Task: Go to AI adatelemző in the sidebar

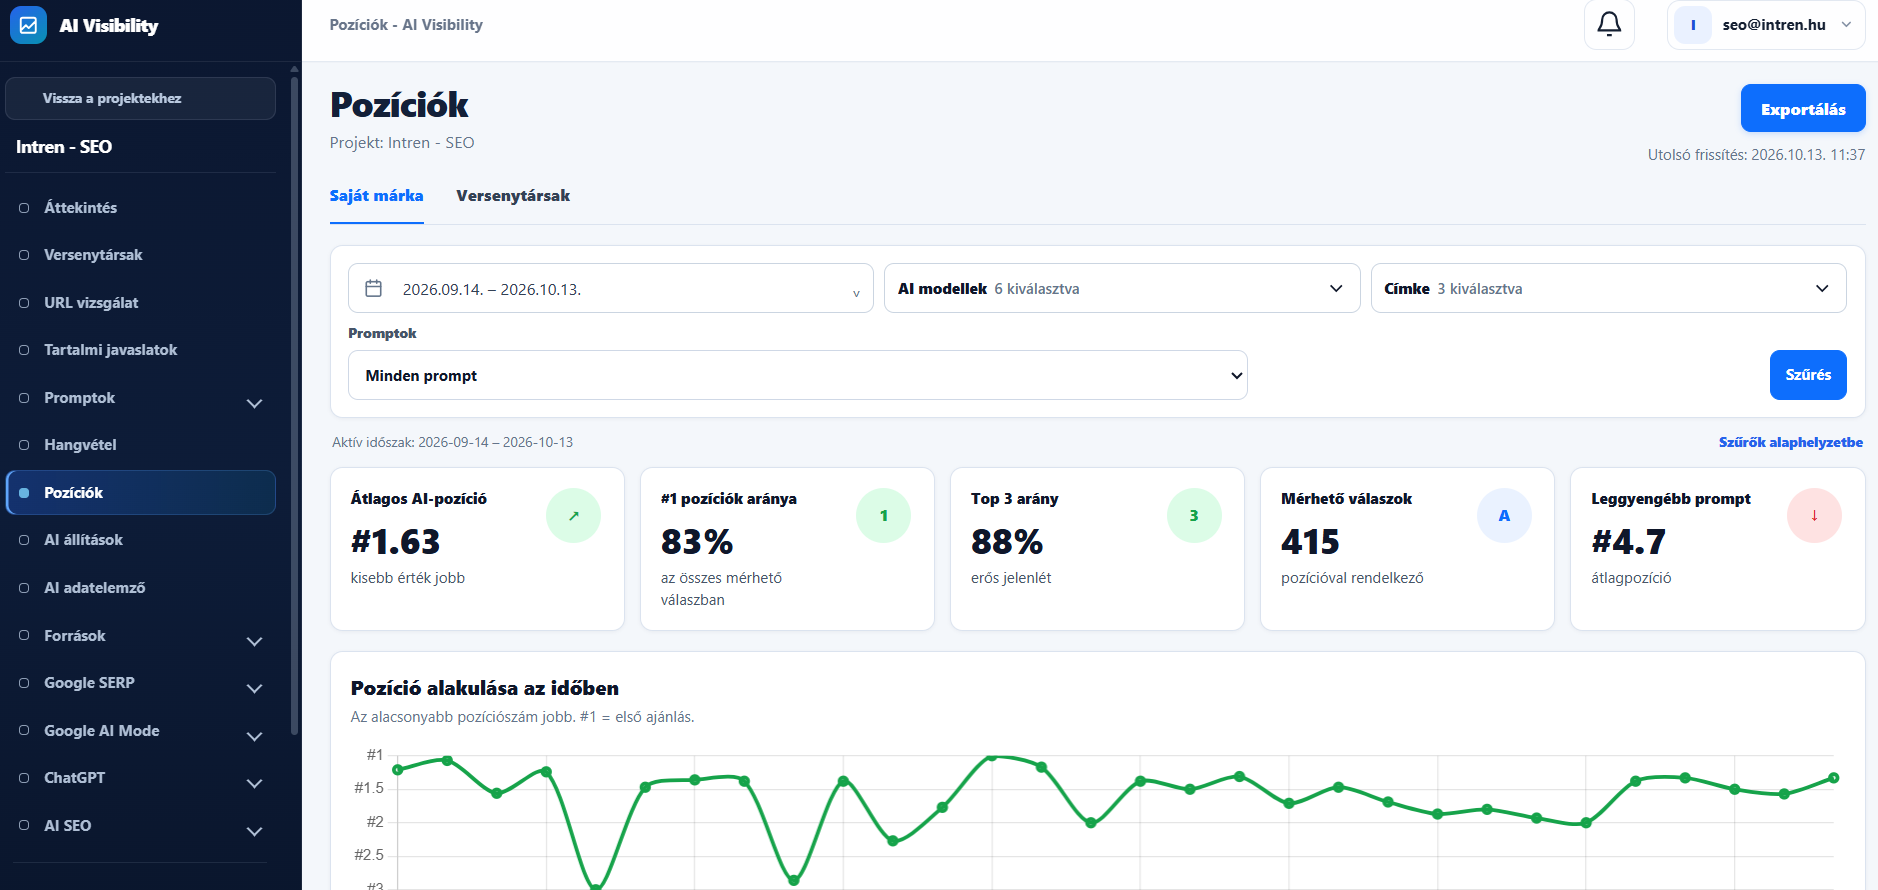Action: pyautogui.click(x=141, y=588)
